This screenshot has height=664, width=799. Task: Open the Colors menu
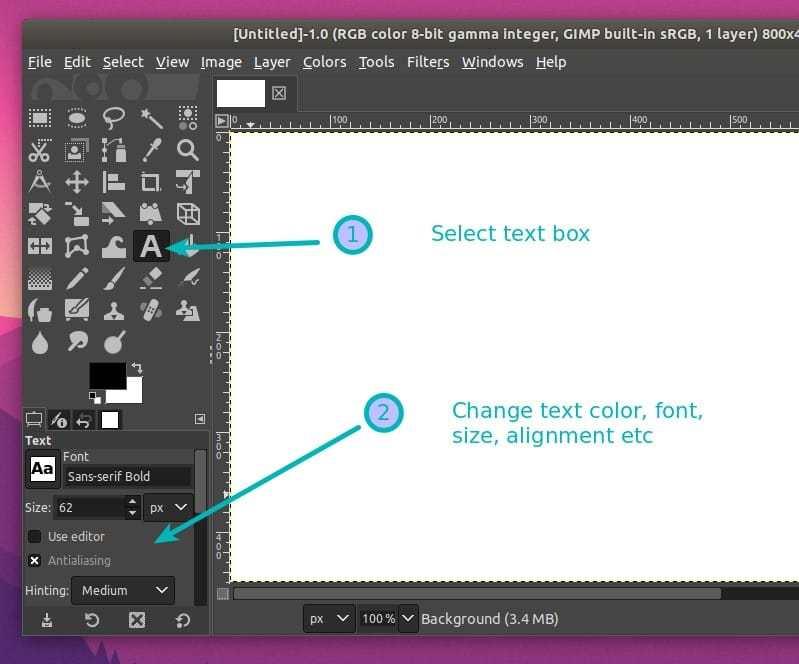pos(324,62)
